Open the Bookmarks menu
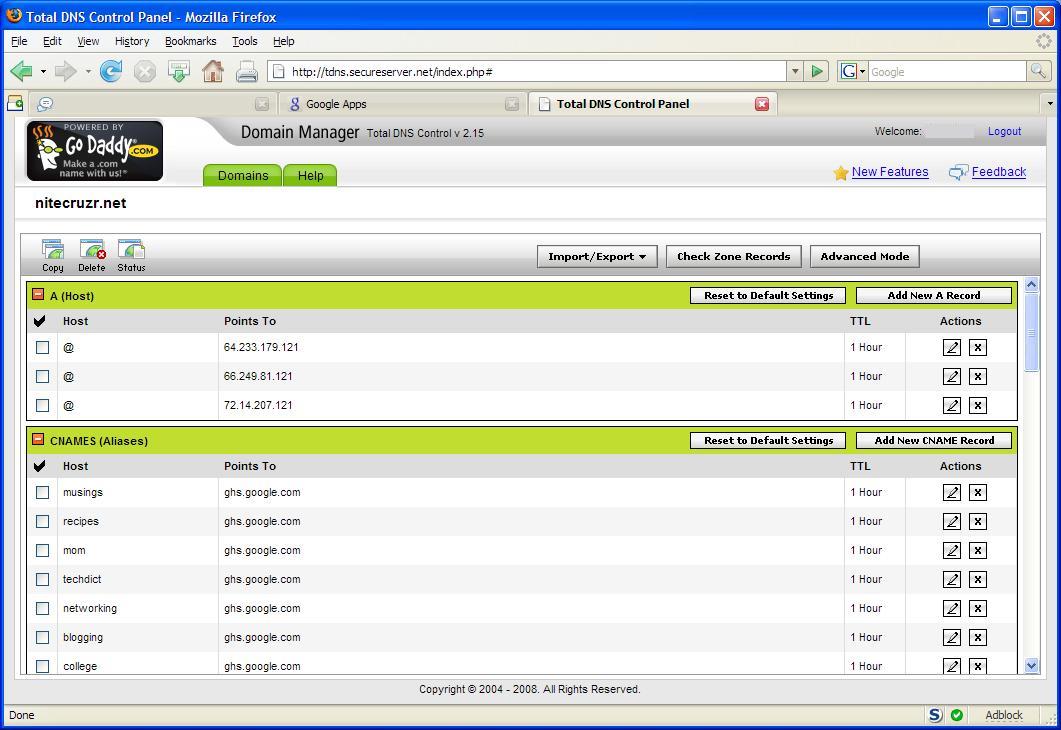The height and width of the screenshot is (730, 1061). 191,41
